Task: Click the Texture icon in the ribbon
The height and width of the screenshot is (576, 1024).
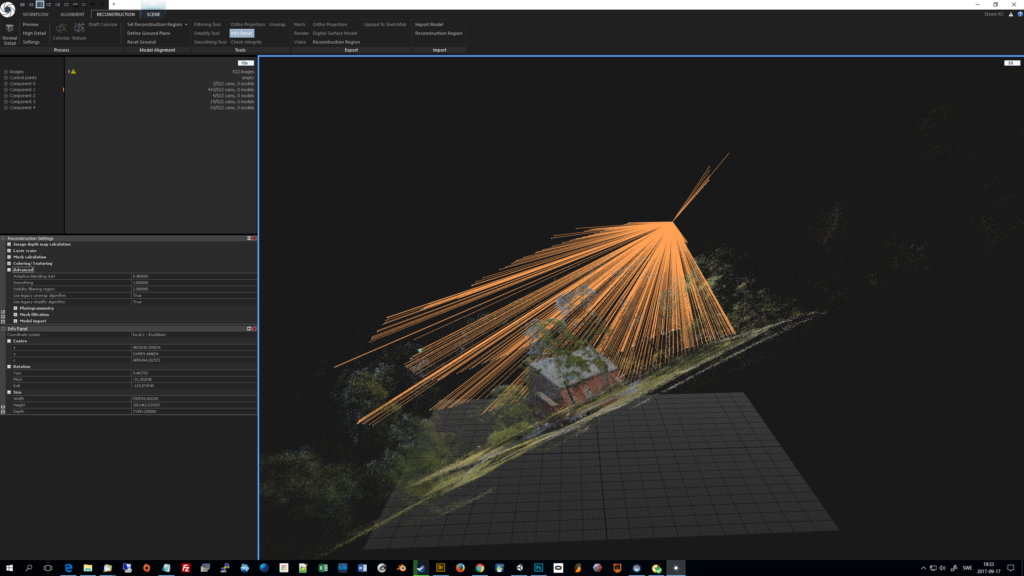Action: [79, 30]
